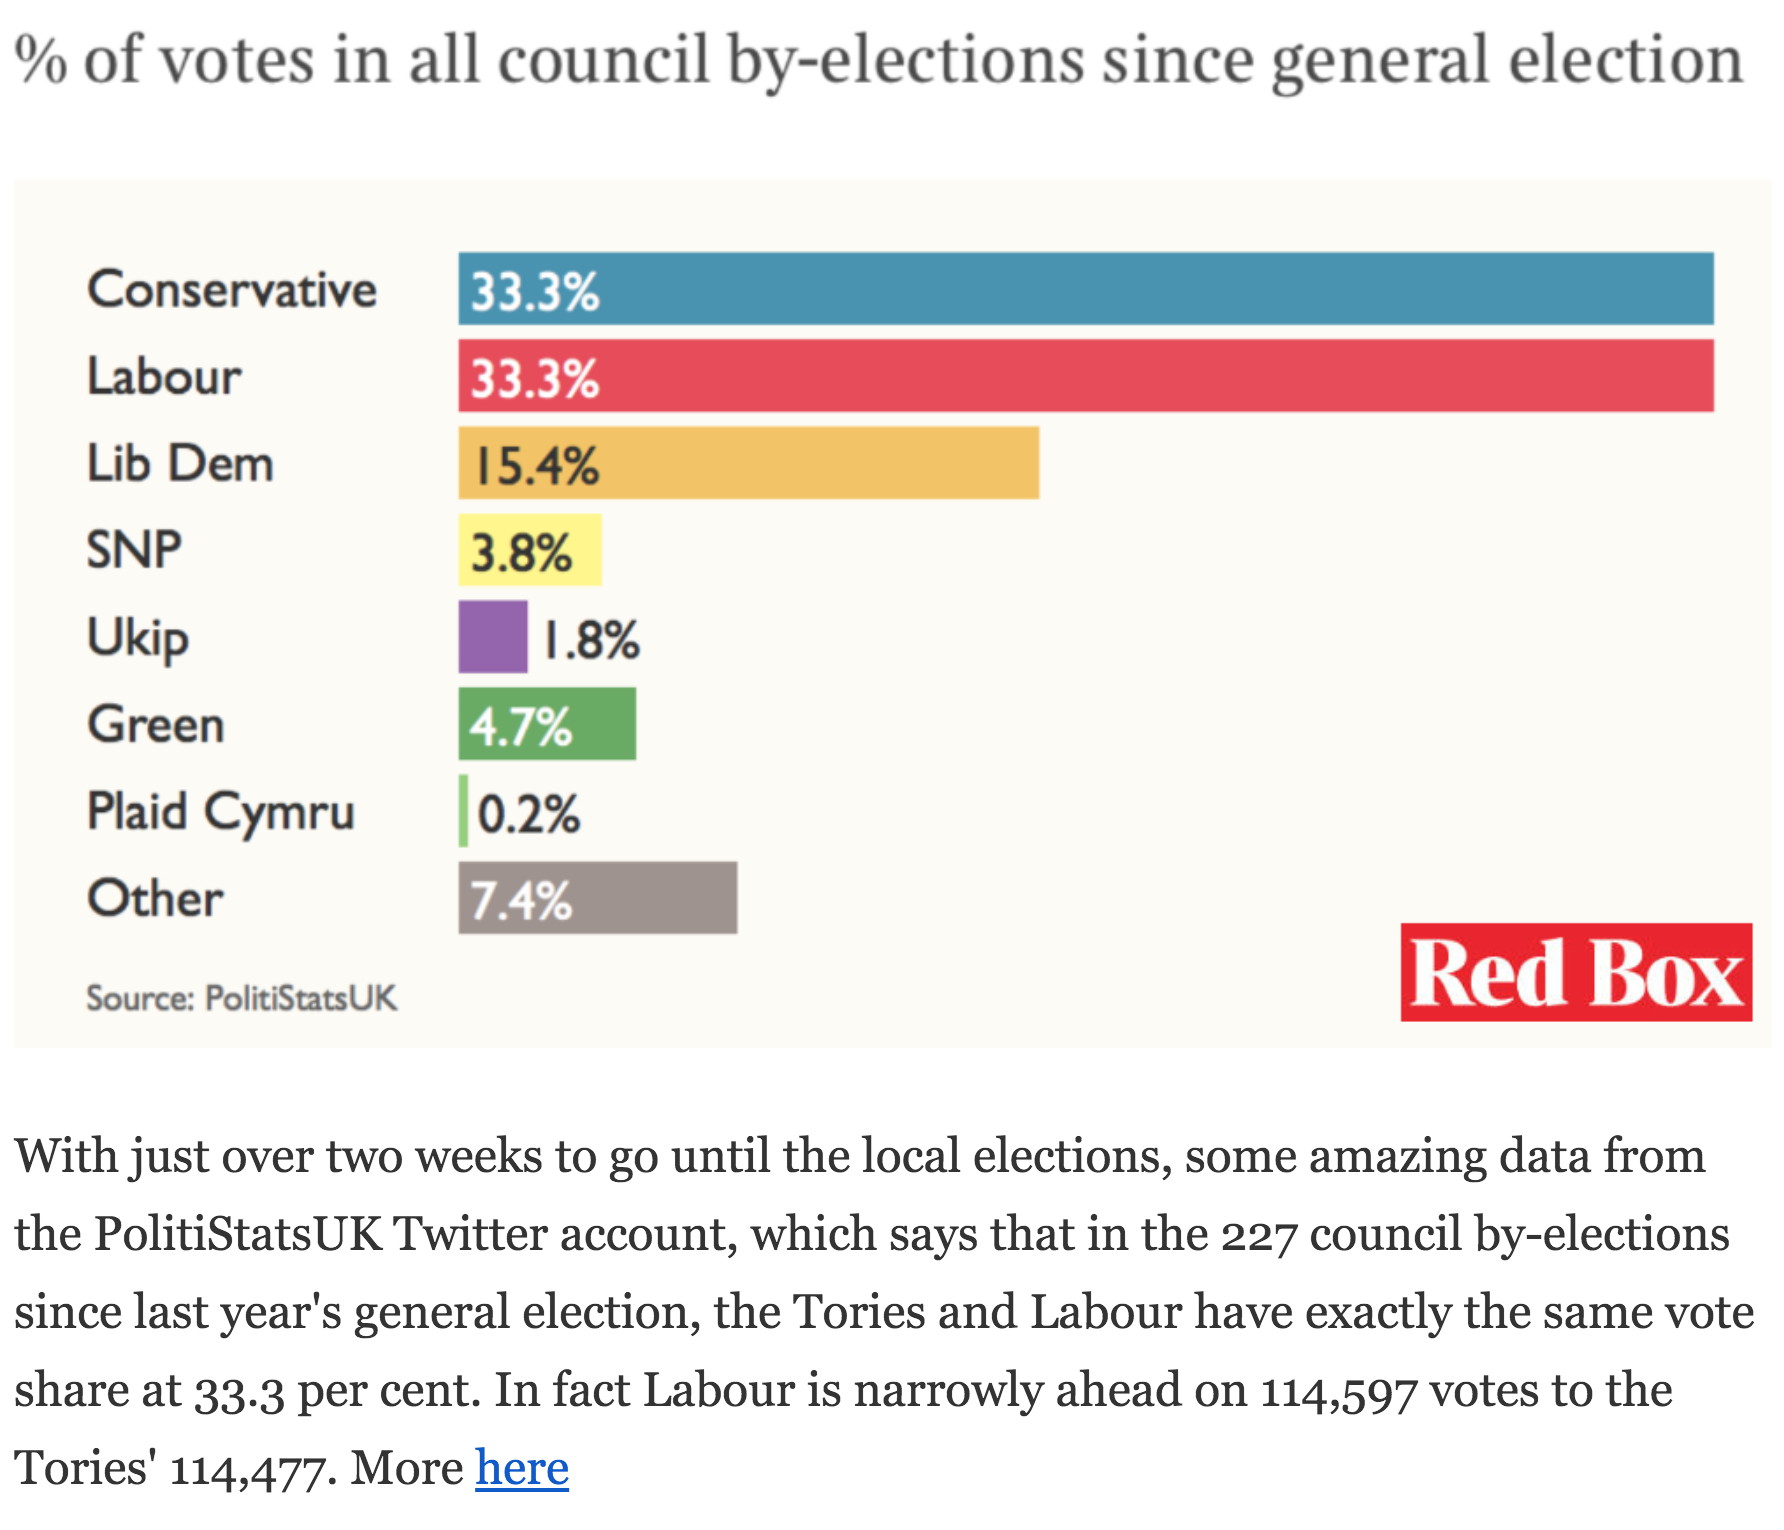This screenshot has width=1784, height=1530.
Task: Click the purple Ukip bar
Action: (x=493, y=637)
